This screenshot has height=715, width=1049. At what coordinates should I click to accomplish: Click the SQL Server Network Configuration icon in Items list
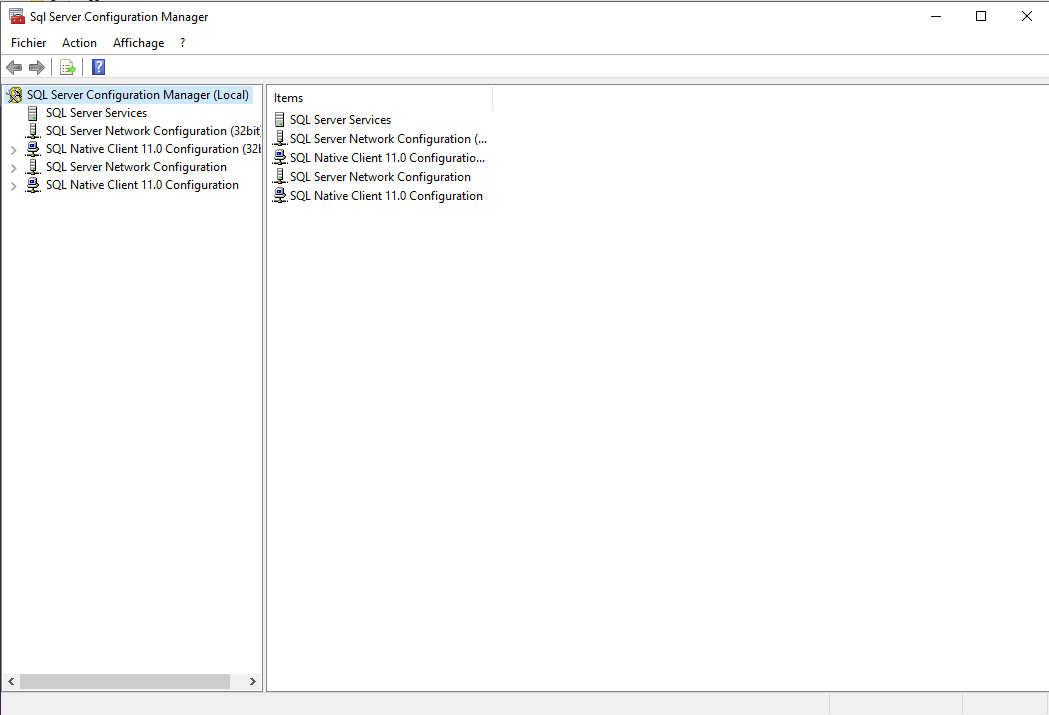coord(280,177)
